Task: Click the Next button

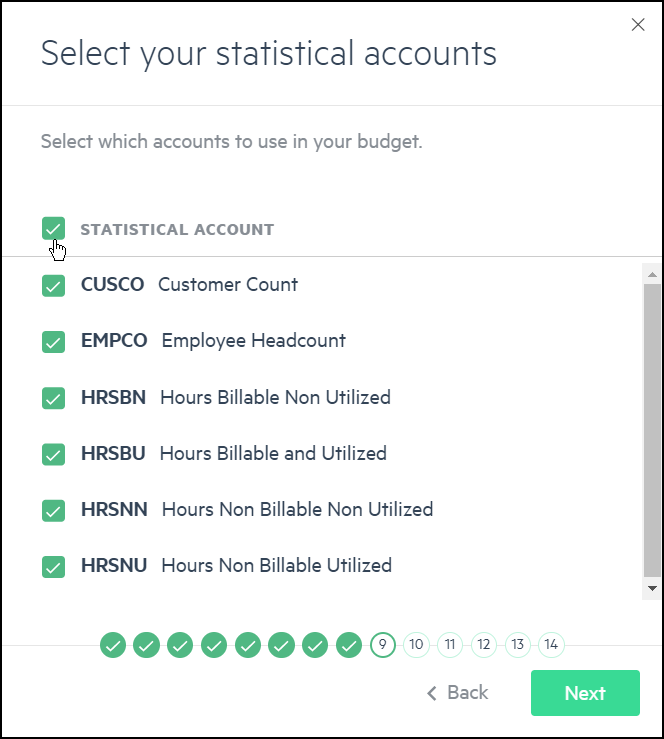Action: pos(585,693)
